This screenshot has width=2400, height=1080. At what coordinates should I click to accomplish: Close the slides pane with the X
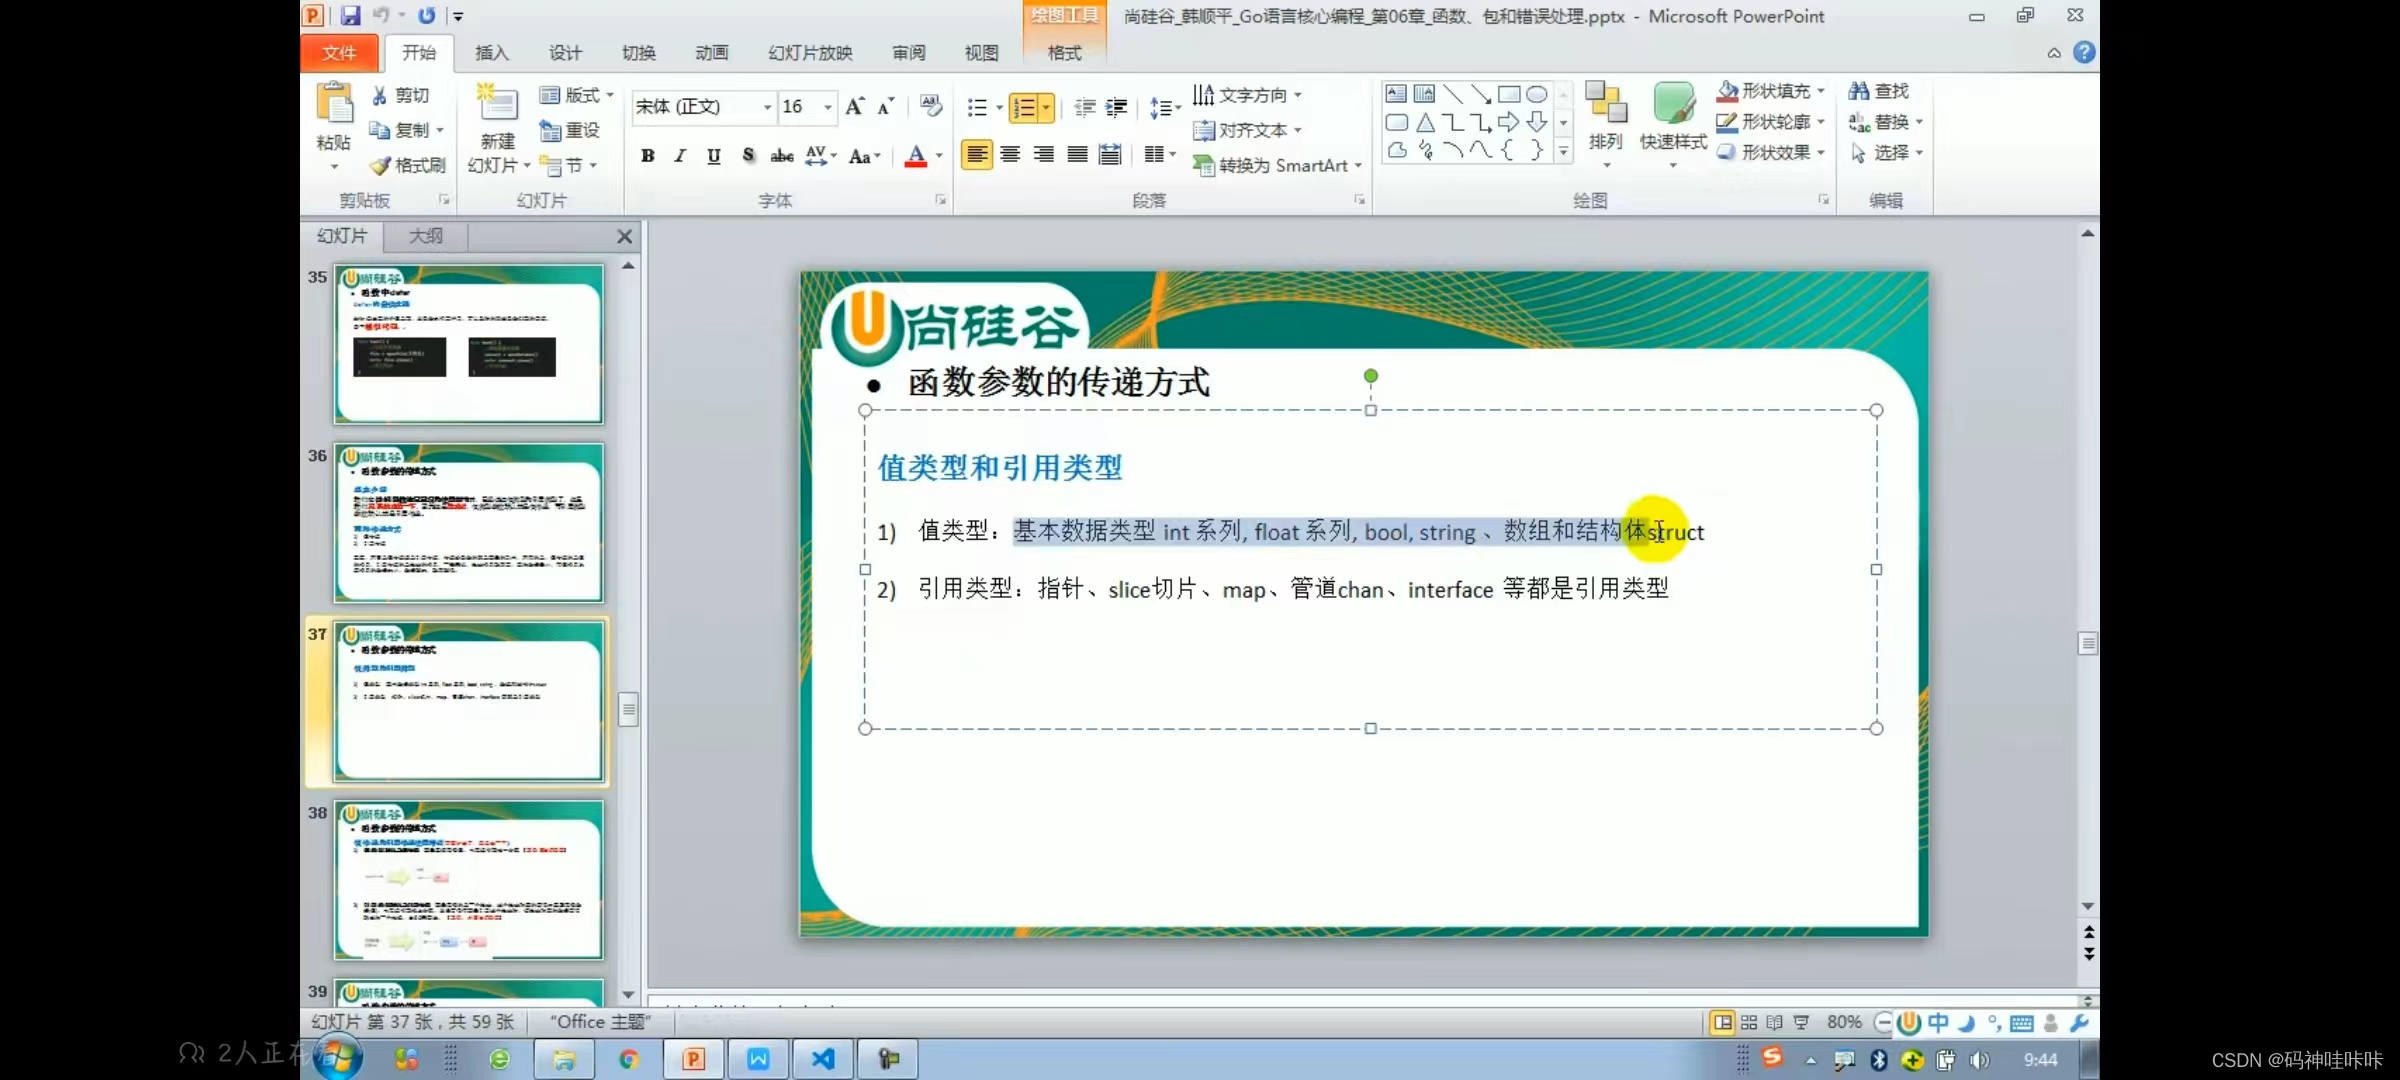624,236
